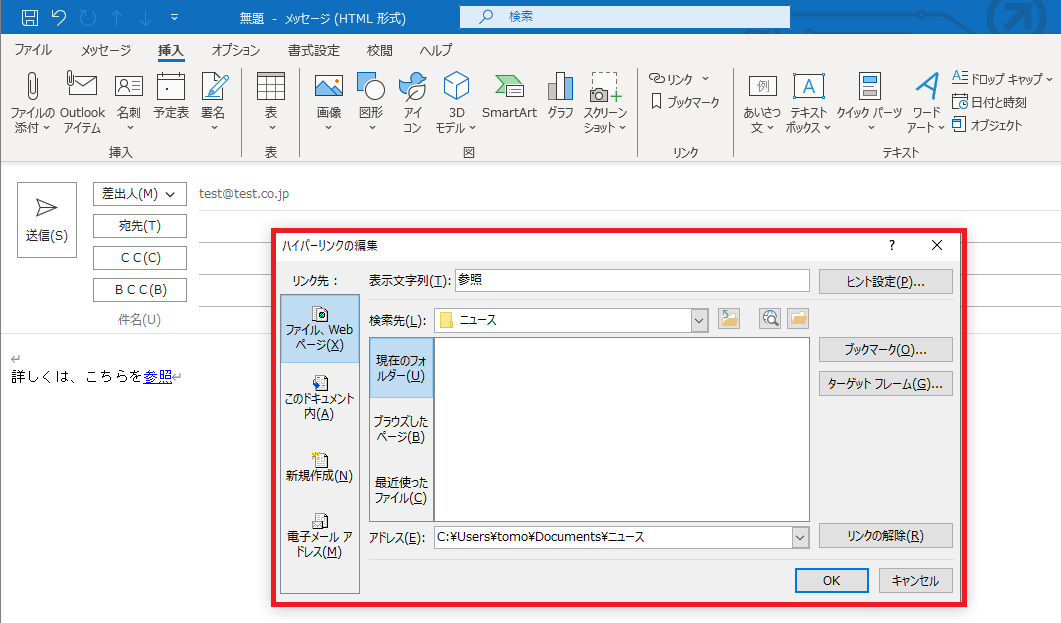Image resolution: width=1061 pixels, height=623 pixels.
Task: Click the up-one-folder icon in dialog
Action: [729, 319]
